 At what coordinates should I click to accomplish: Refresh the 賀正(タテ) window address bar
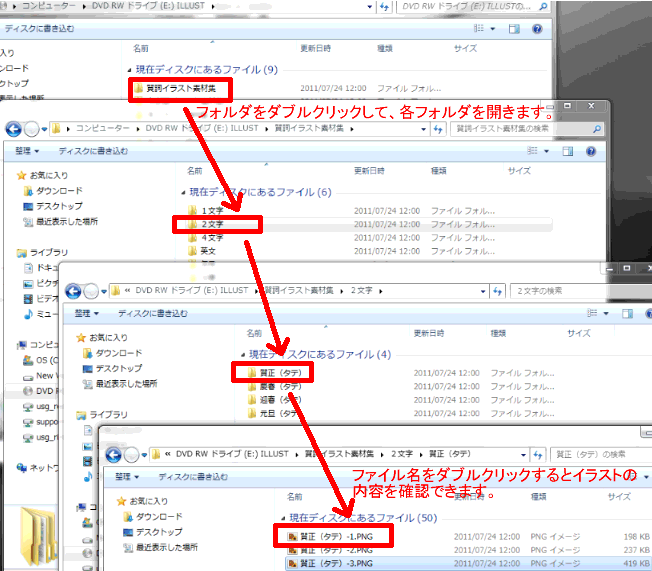pos(538,455)
